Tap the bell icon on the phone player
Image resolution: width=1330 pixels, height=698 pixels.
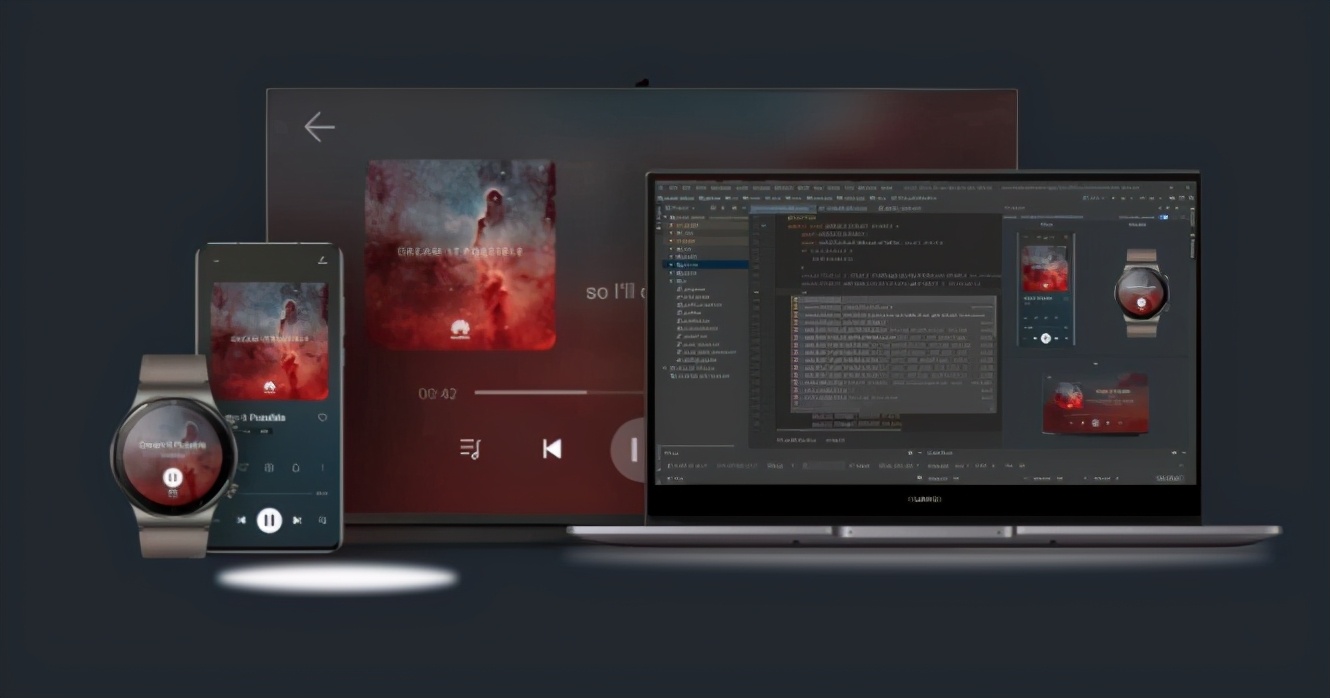click(x=296, y=468)
